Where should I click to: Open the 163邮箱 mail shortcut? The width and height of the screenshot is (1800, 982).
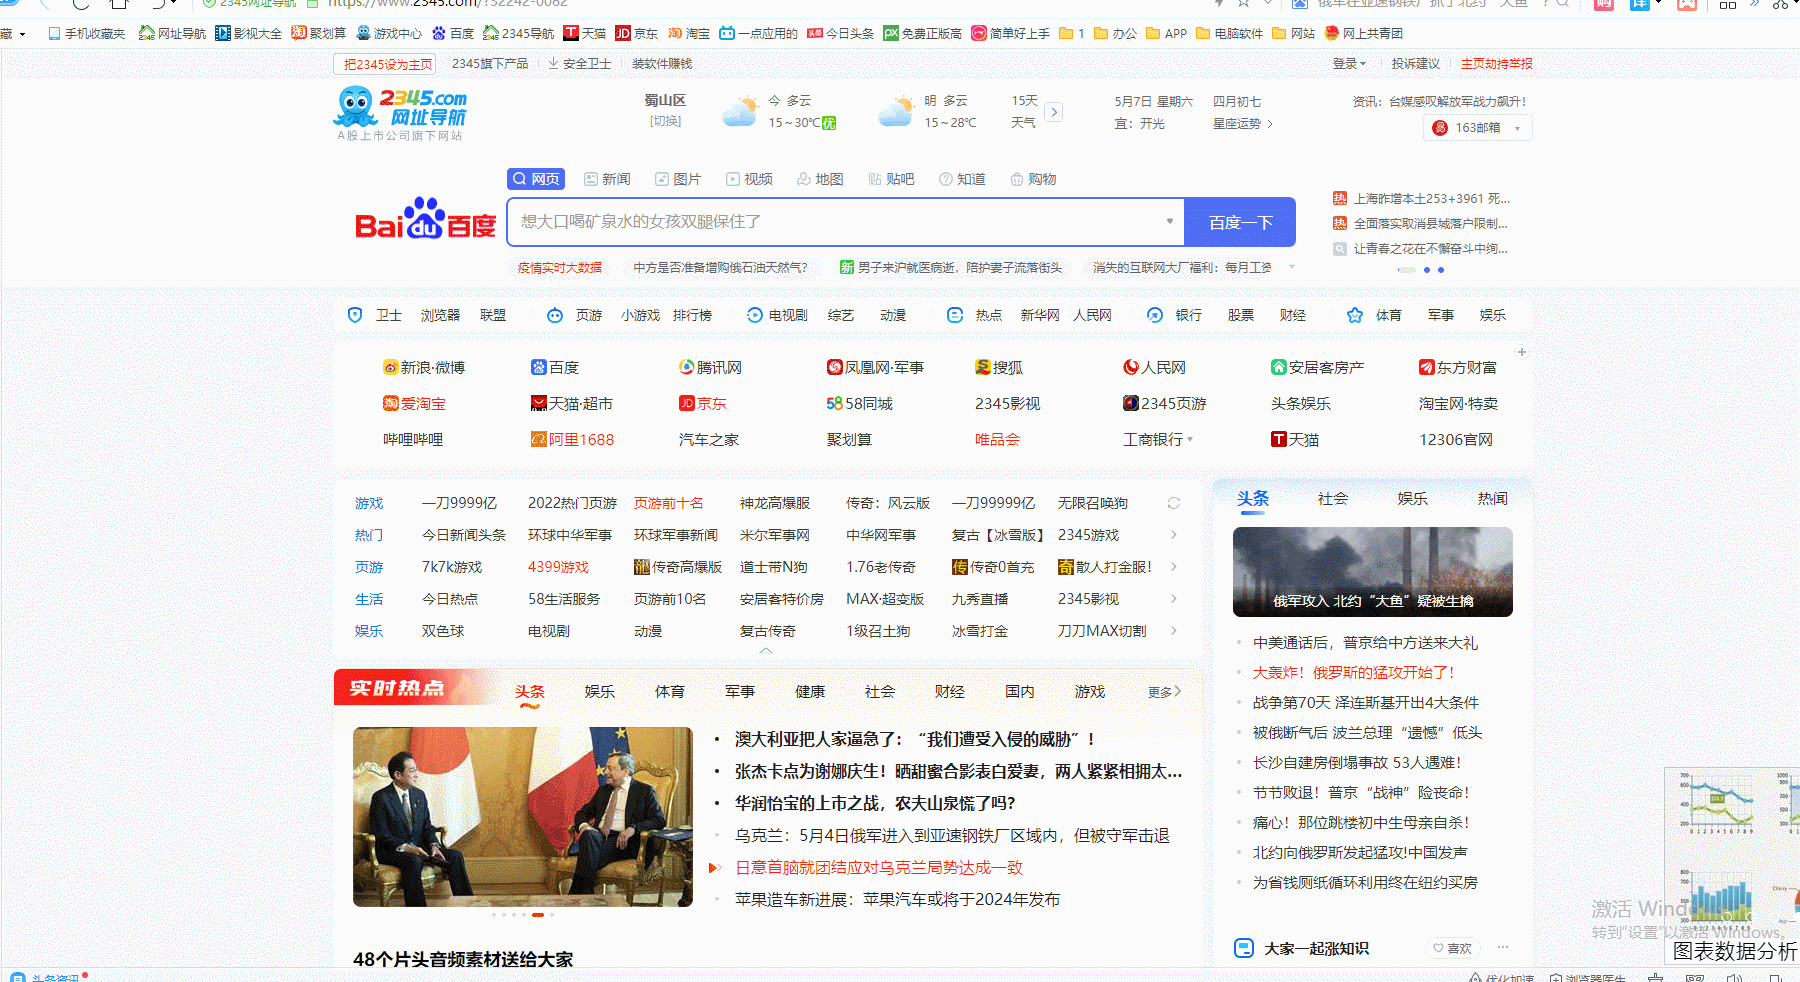coord(1476,128)
